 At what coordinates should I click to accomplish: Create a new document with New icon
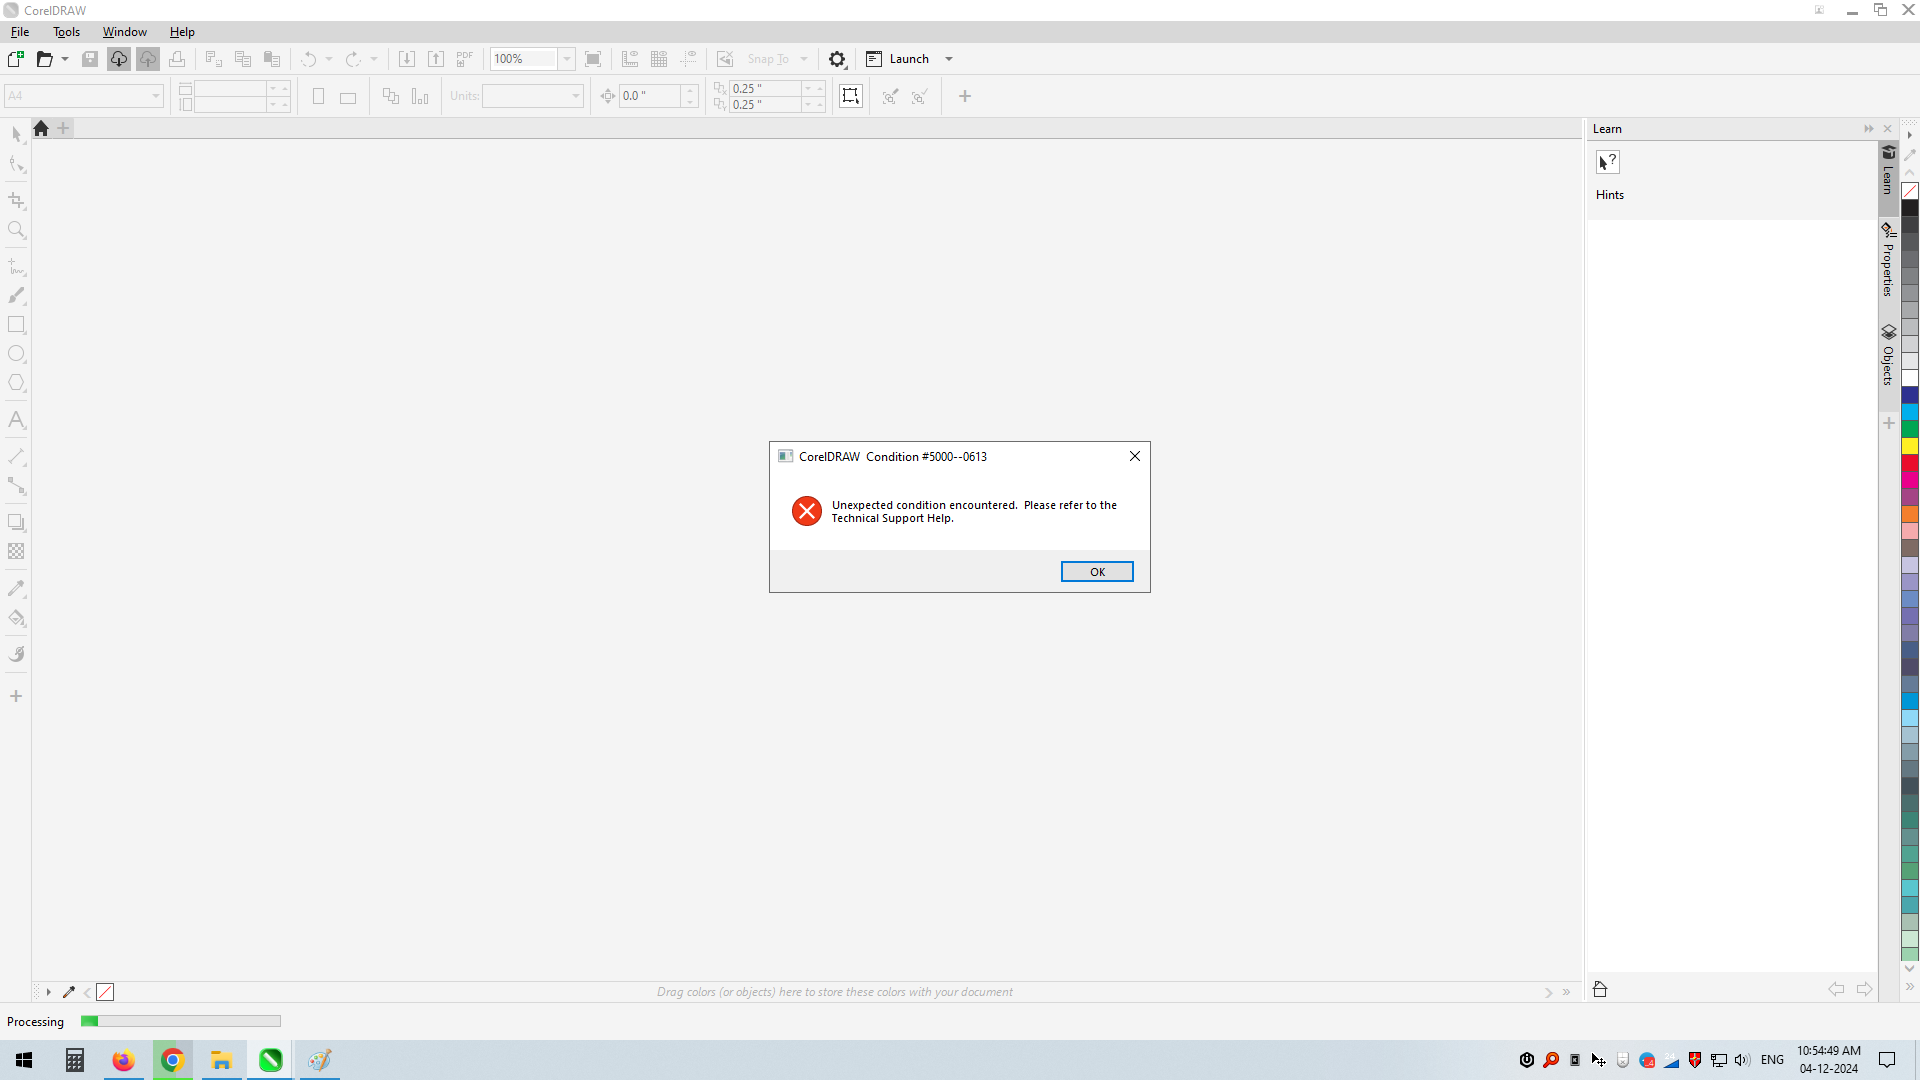(16, 59)
